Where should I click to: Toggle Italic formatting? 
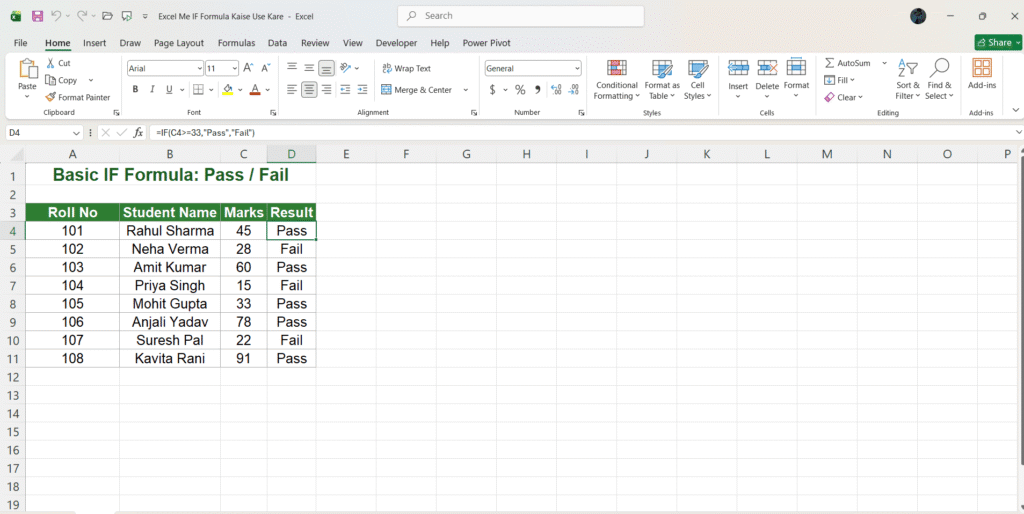(x=152, y=89)
